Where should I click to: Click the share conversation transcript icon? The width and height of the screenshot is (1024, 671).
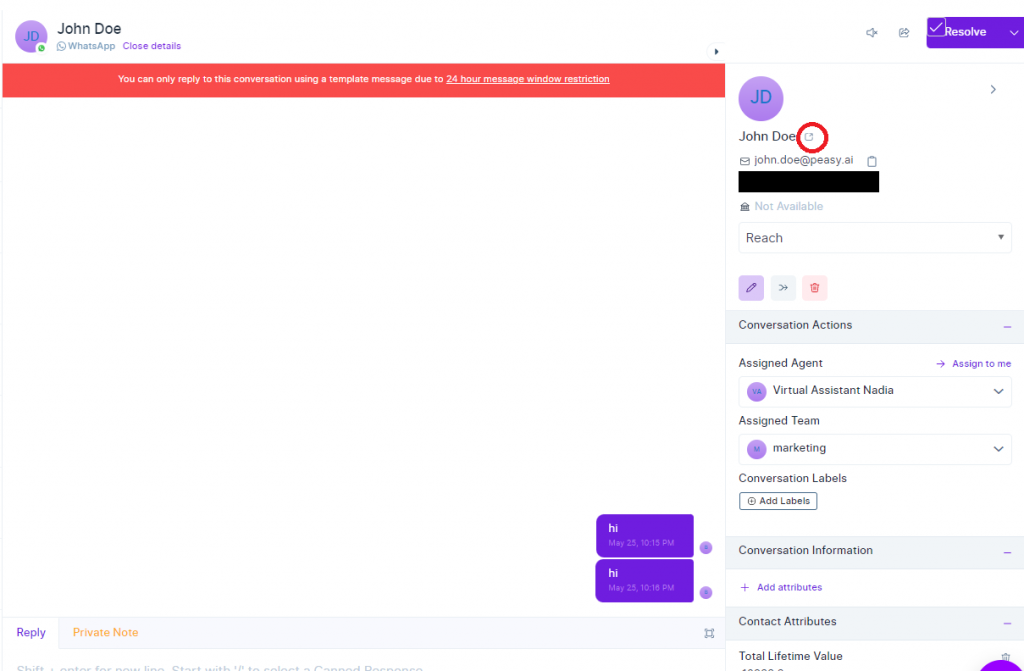click(x=904, y=33)
